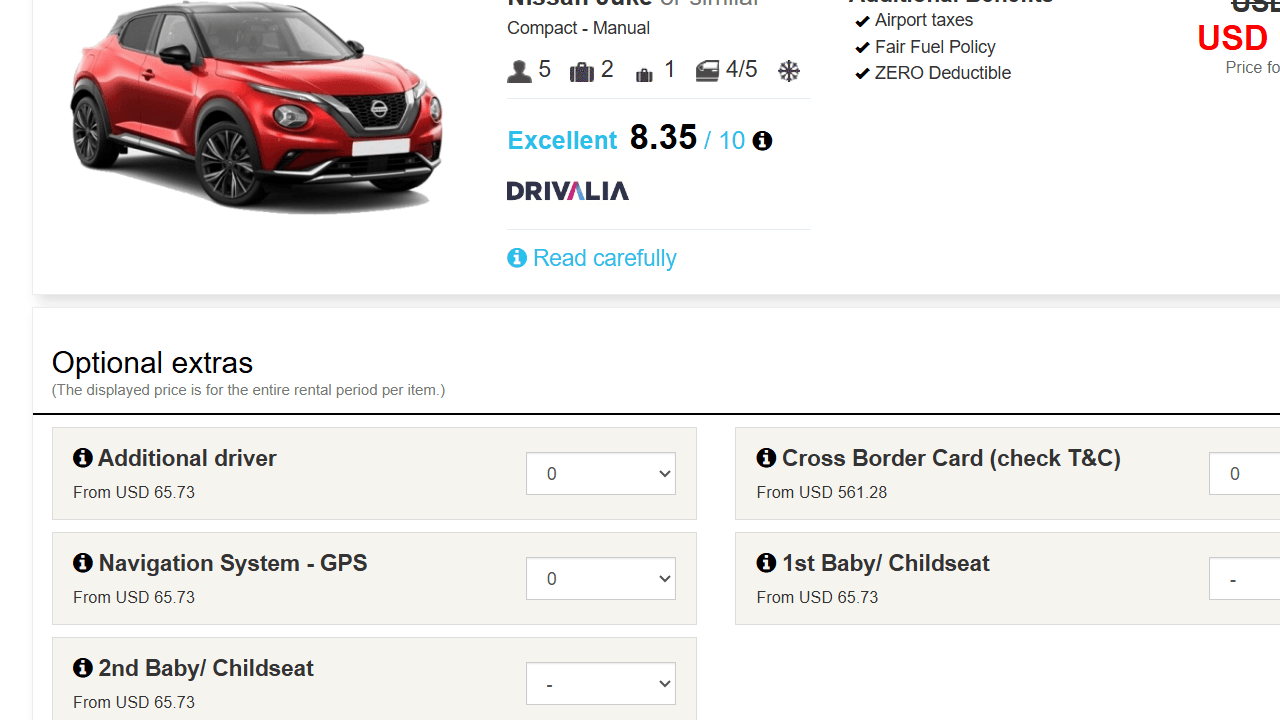Click the Additional driver info icon
The height and width of the screenshot is (720, 1280).
(x=83, y=458)
